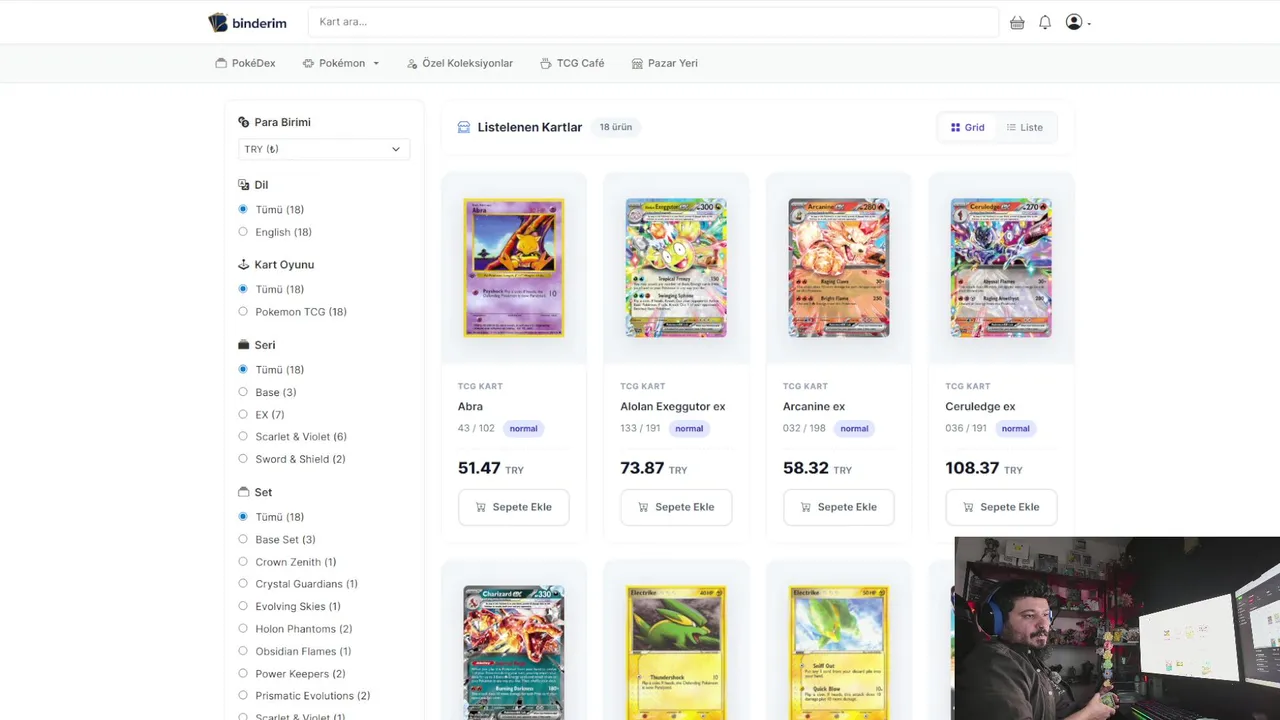Open the Alolan Exeggutor ex card image
The image size is (1280, 720).
click(676, 267)
